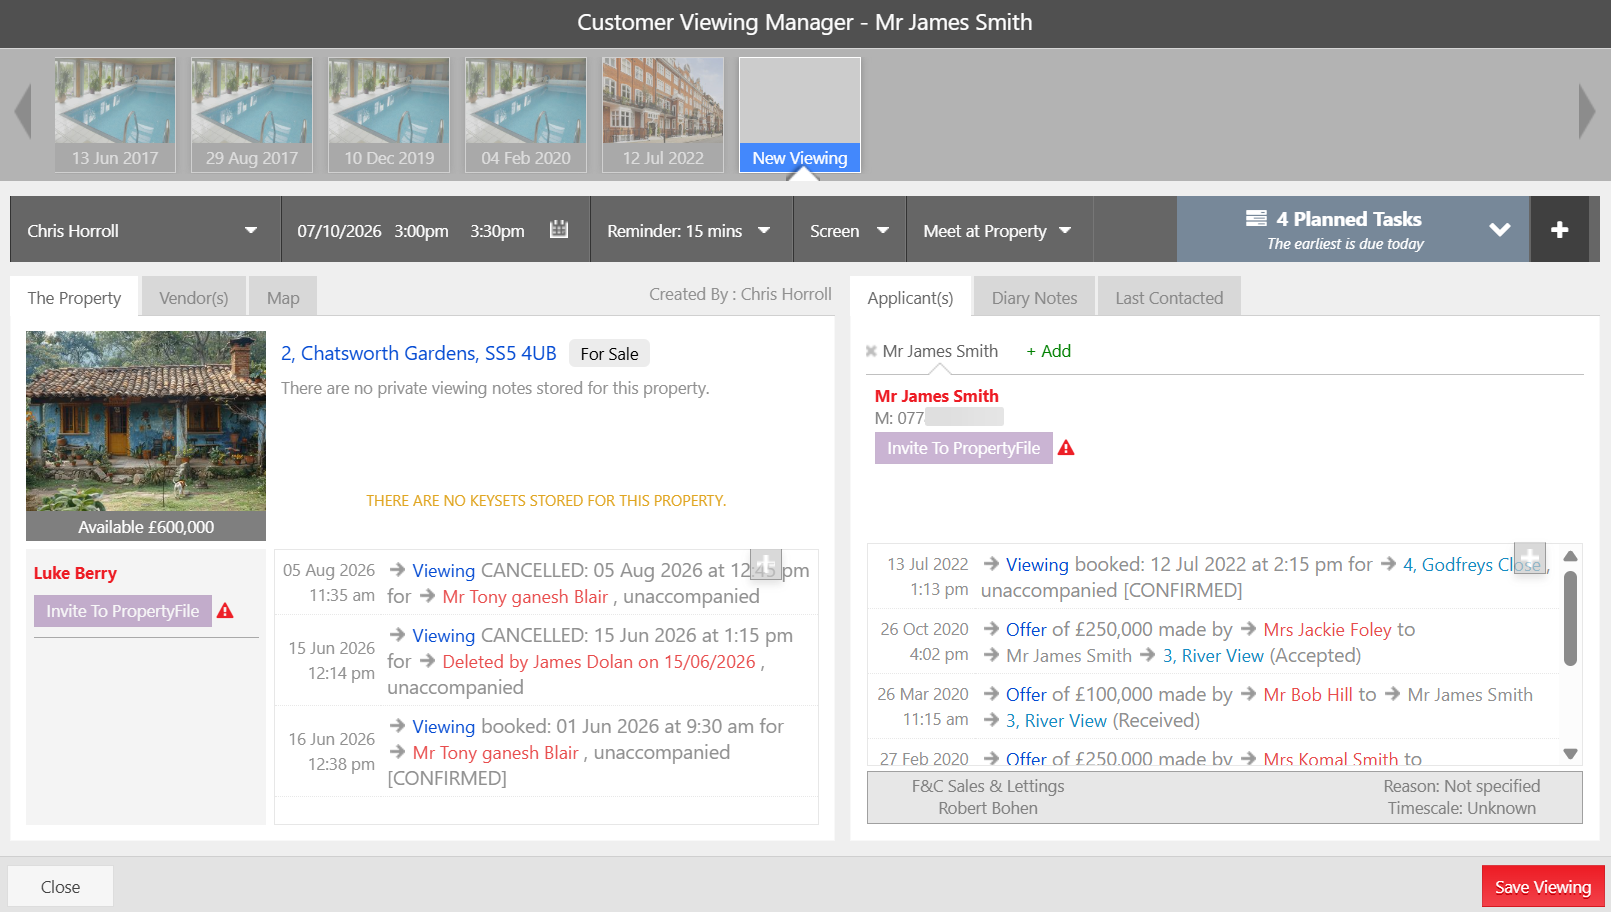This screenshot has height=912, width=1611.
Task: Click the plus icon beside Planned Tasks
Action: pyautogui.click(x=1559, y=230)
